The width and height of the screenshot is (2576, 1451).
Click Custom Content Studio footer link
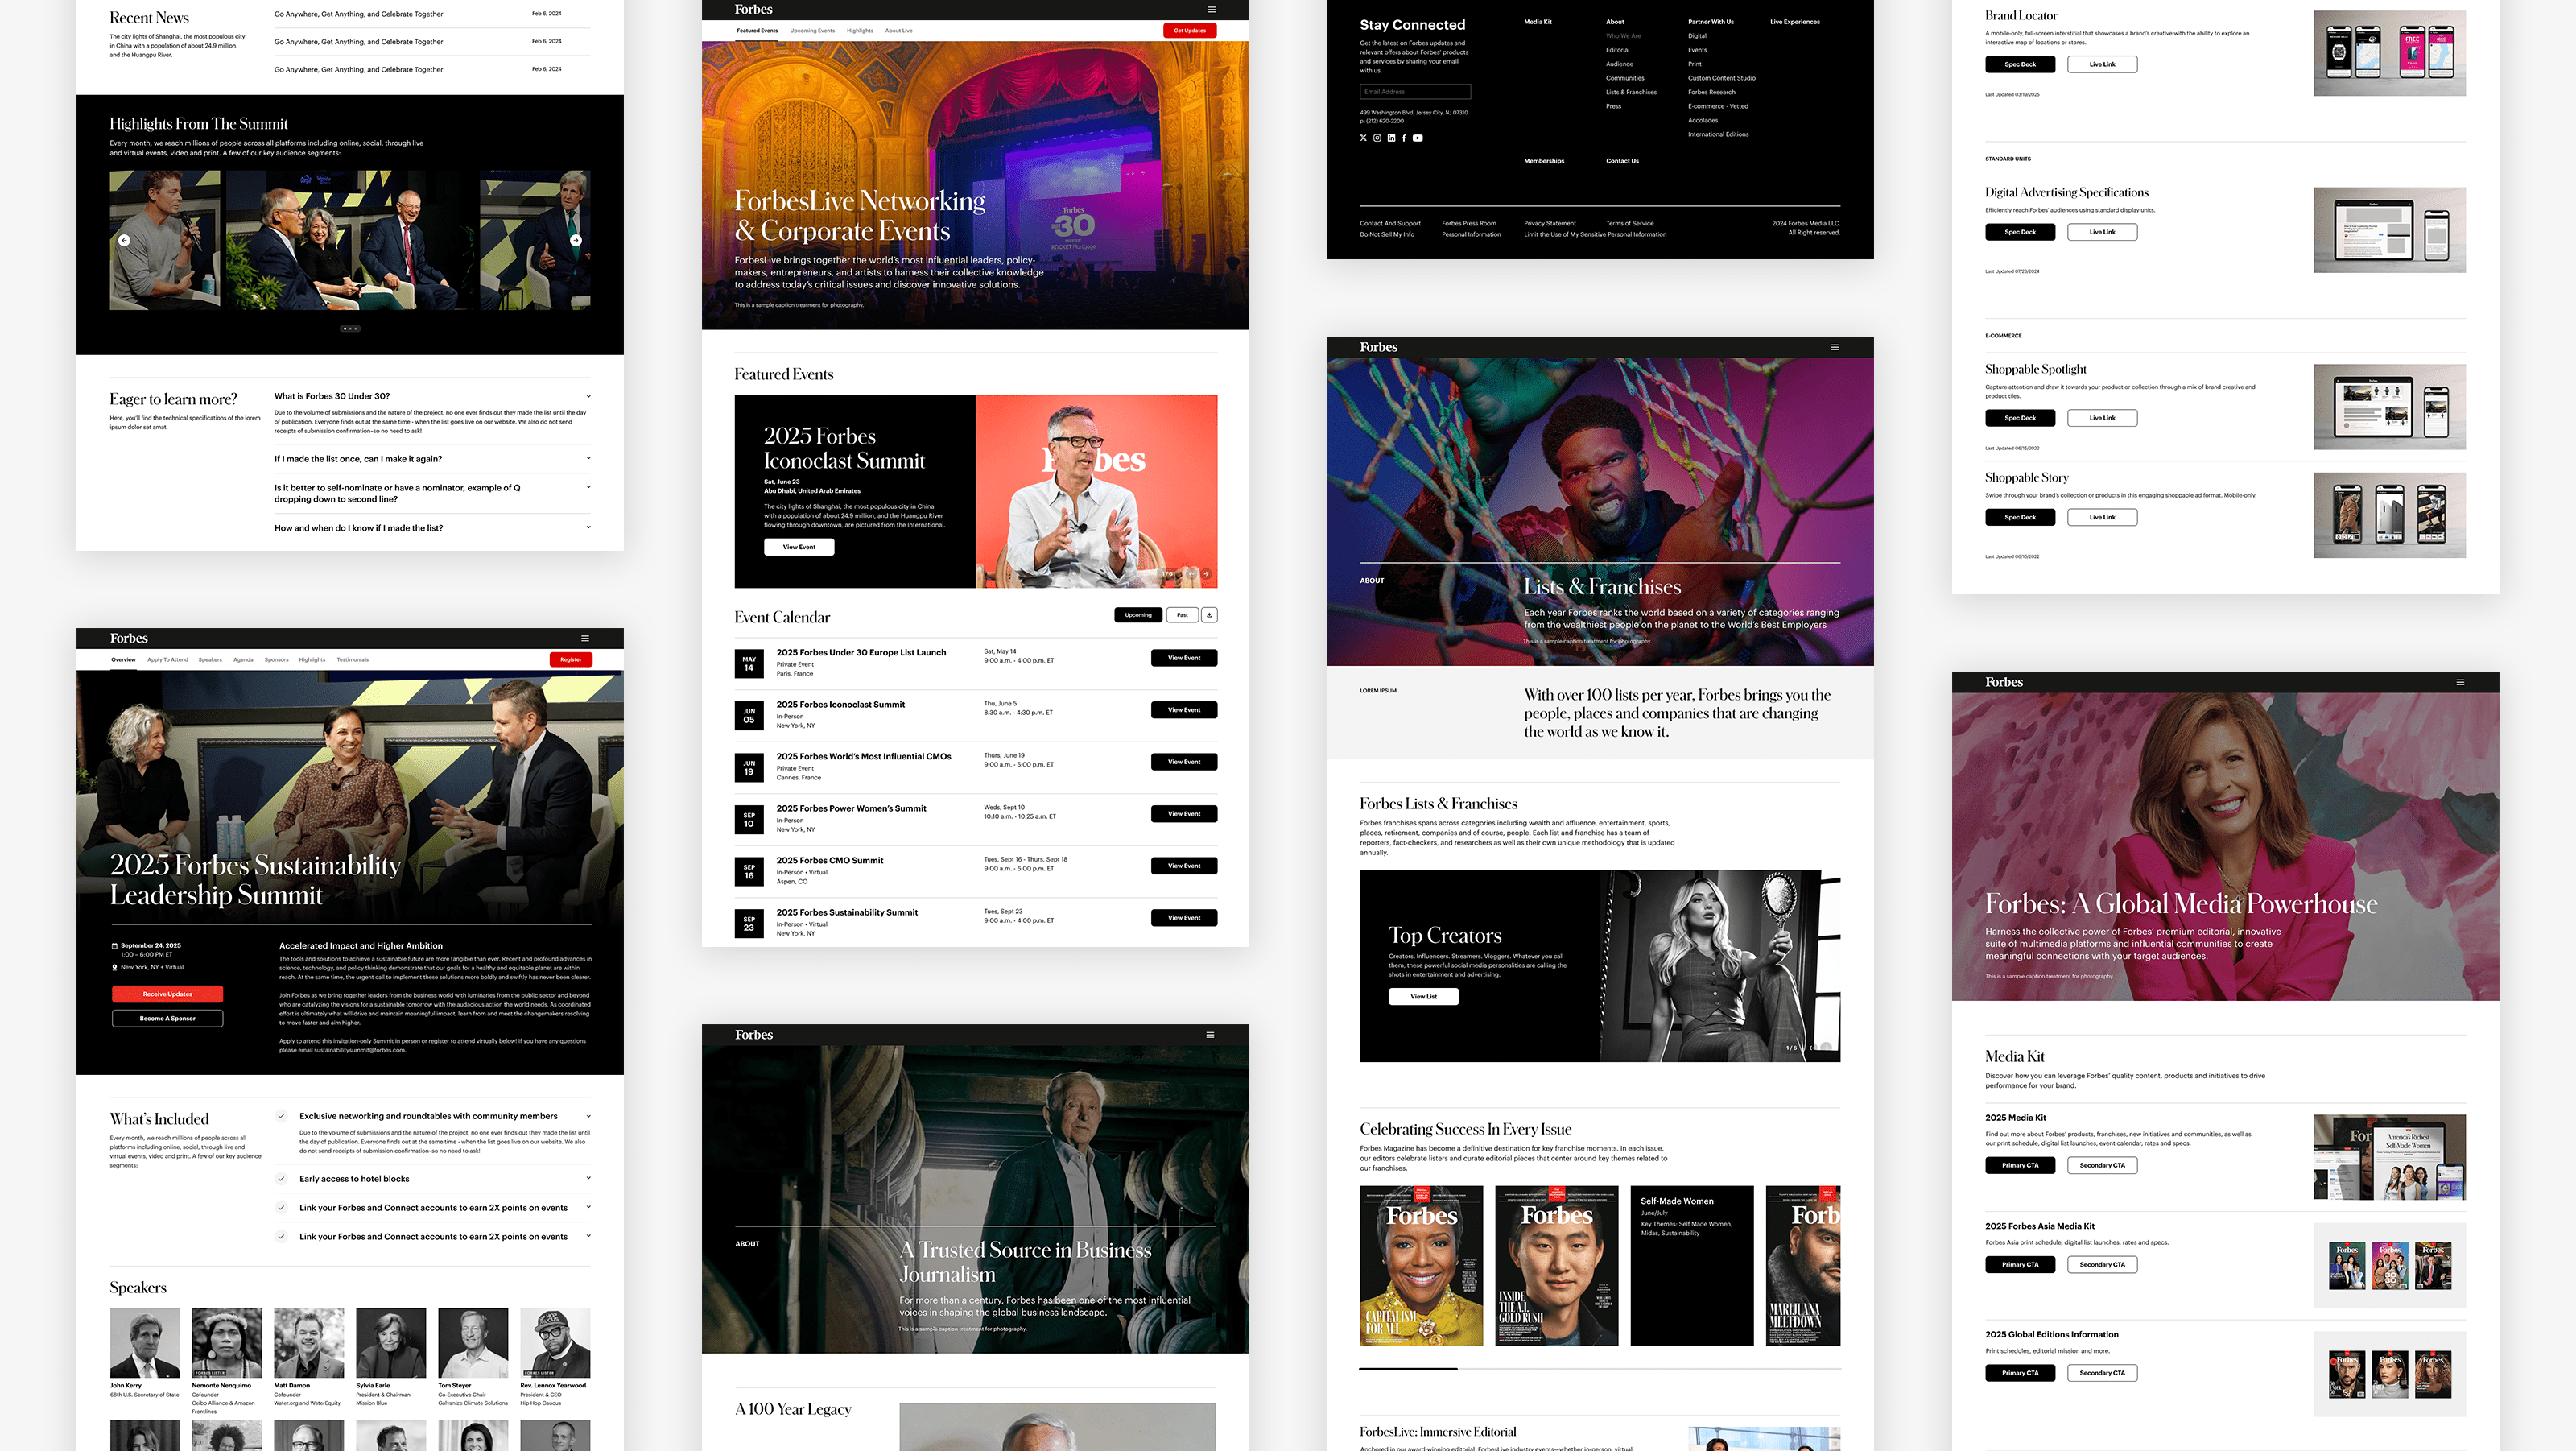tap(1721, 78)
